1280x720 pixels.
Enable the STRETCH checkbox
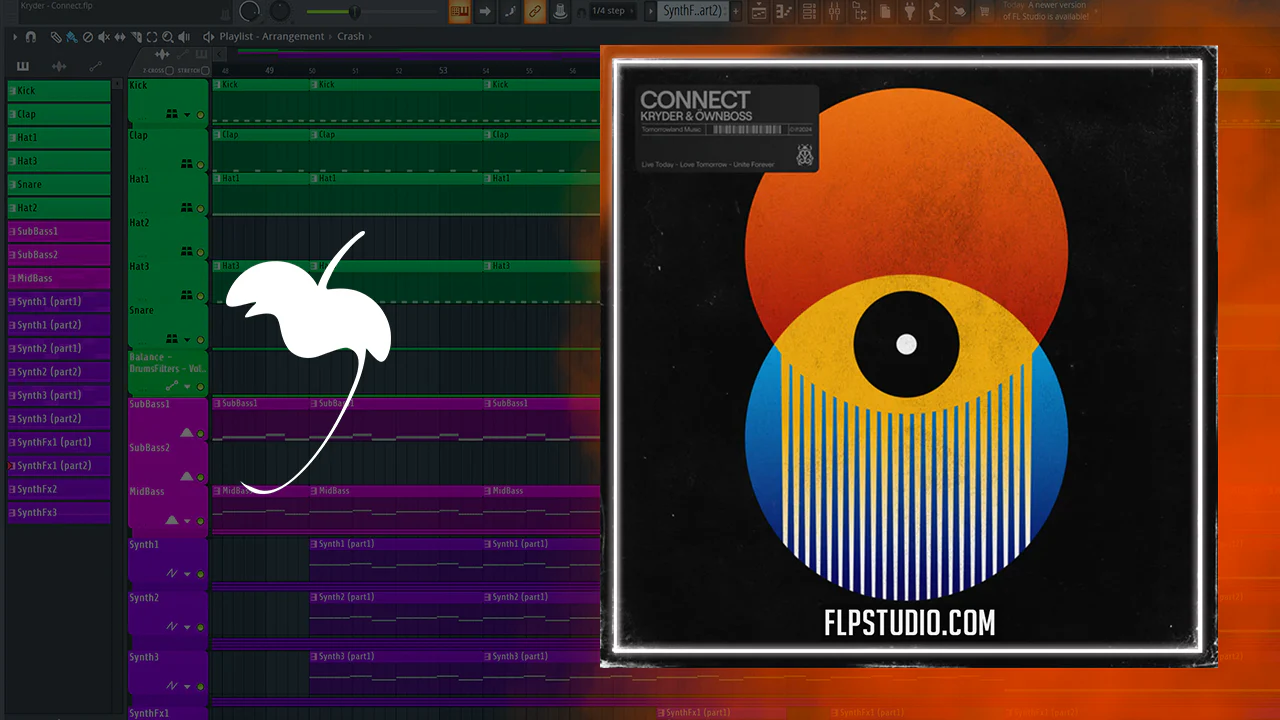point(205,71)
